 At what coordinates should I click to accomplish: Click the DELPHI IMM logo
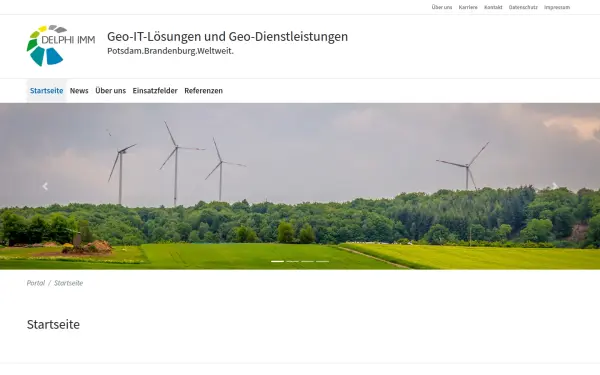pyautogui.click(x=61, y=46)
